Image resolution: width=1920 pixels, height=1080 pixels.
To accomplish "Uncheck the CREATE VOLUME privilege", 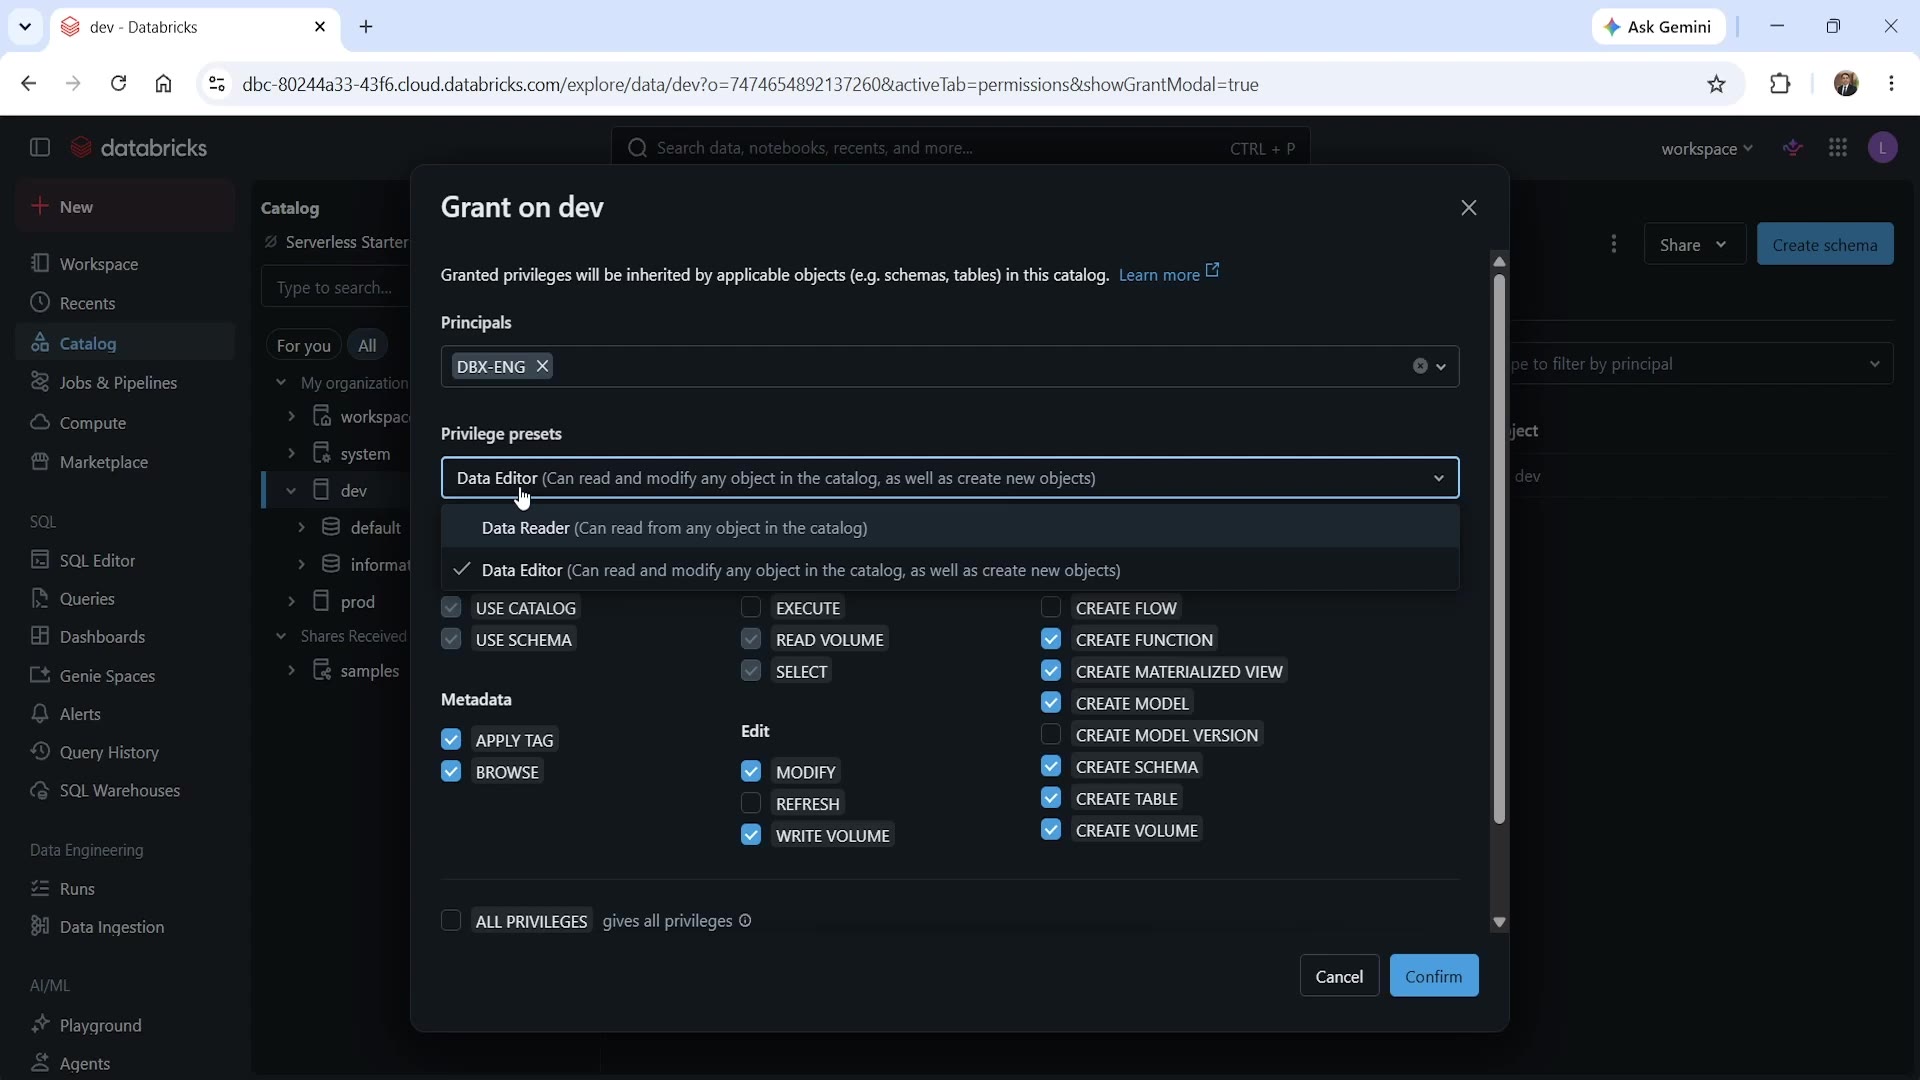I will (1051, 830).
